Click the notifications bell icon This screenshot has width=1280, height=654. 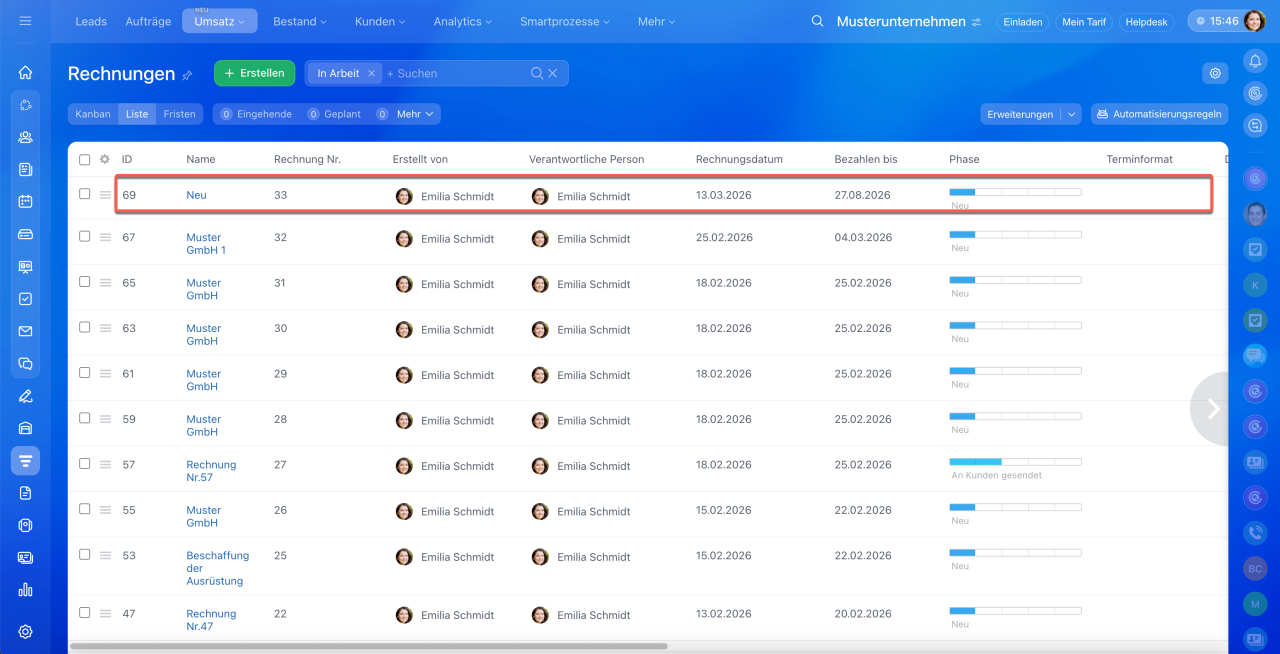point(1254,61)
